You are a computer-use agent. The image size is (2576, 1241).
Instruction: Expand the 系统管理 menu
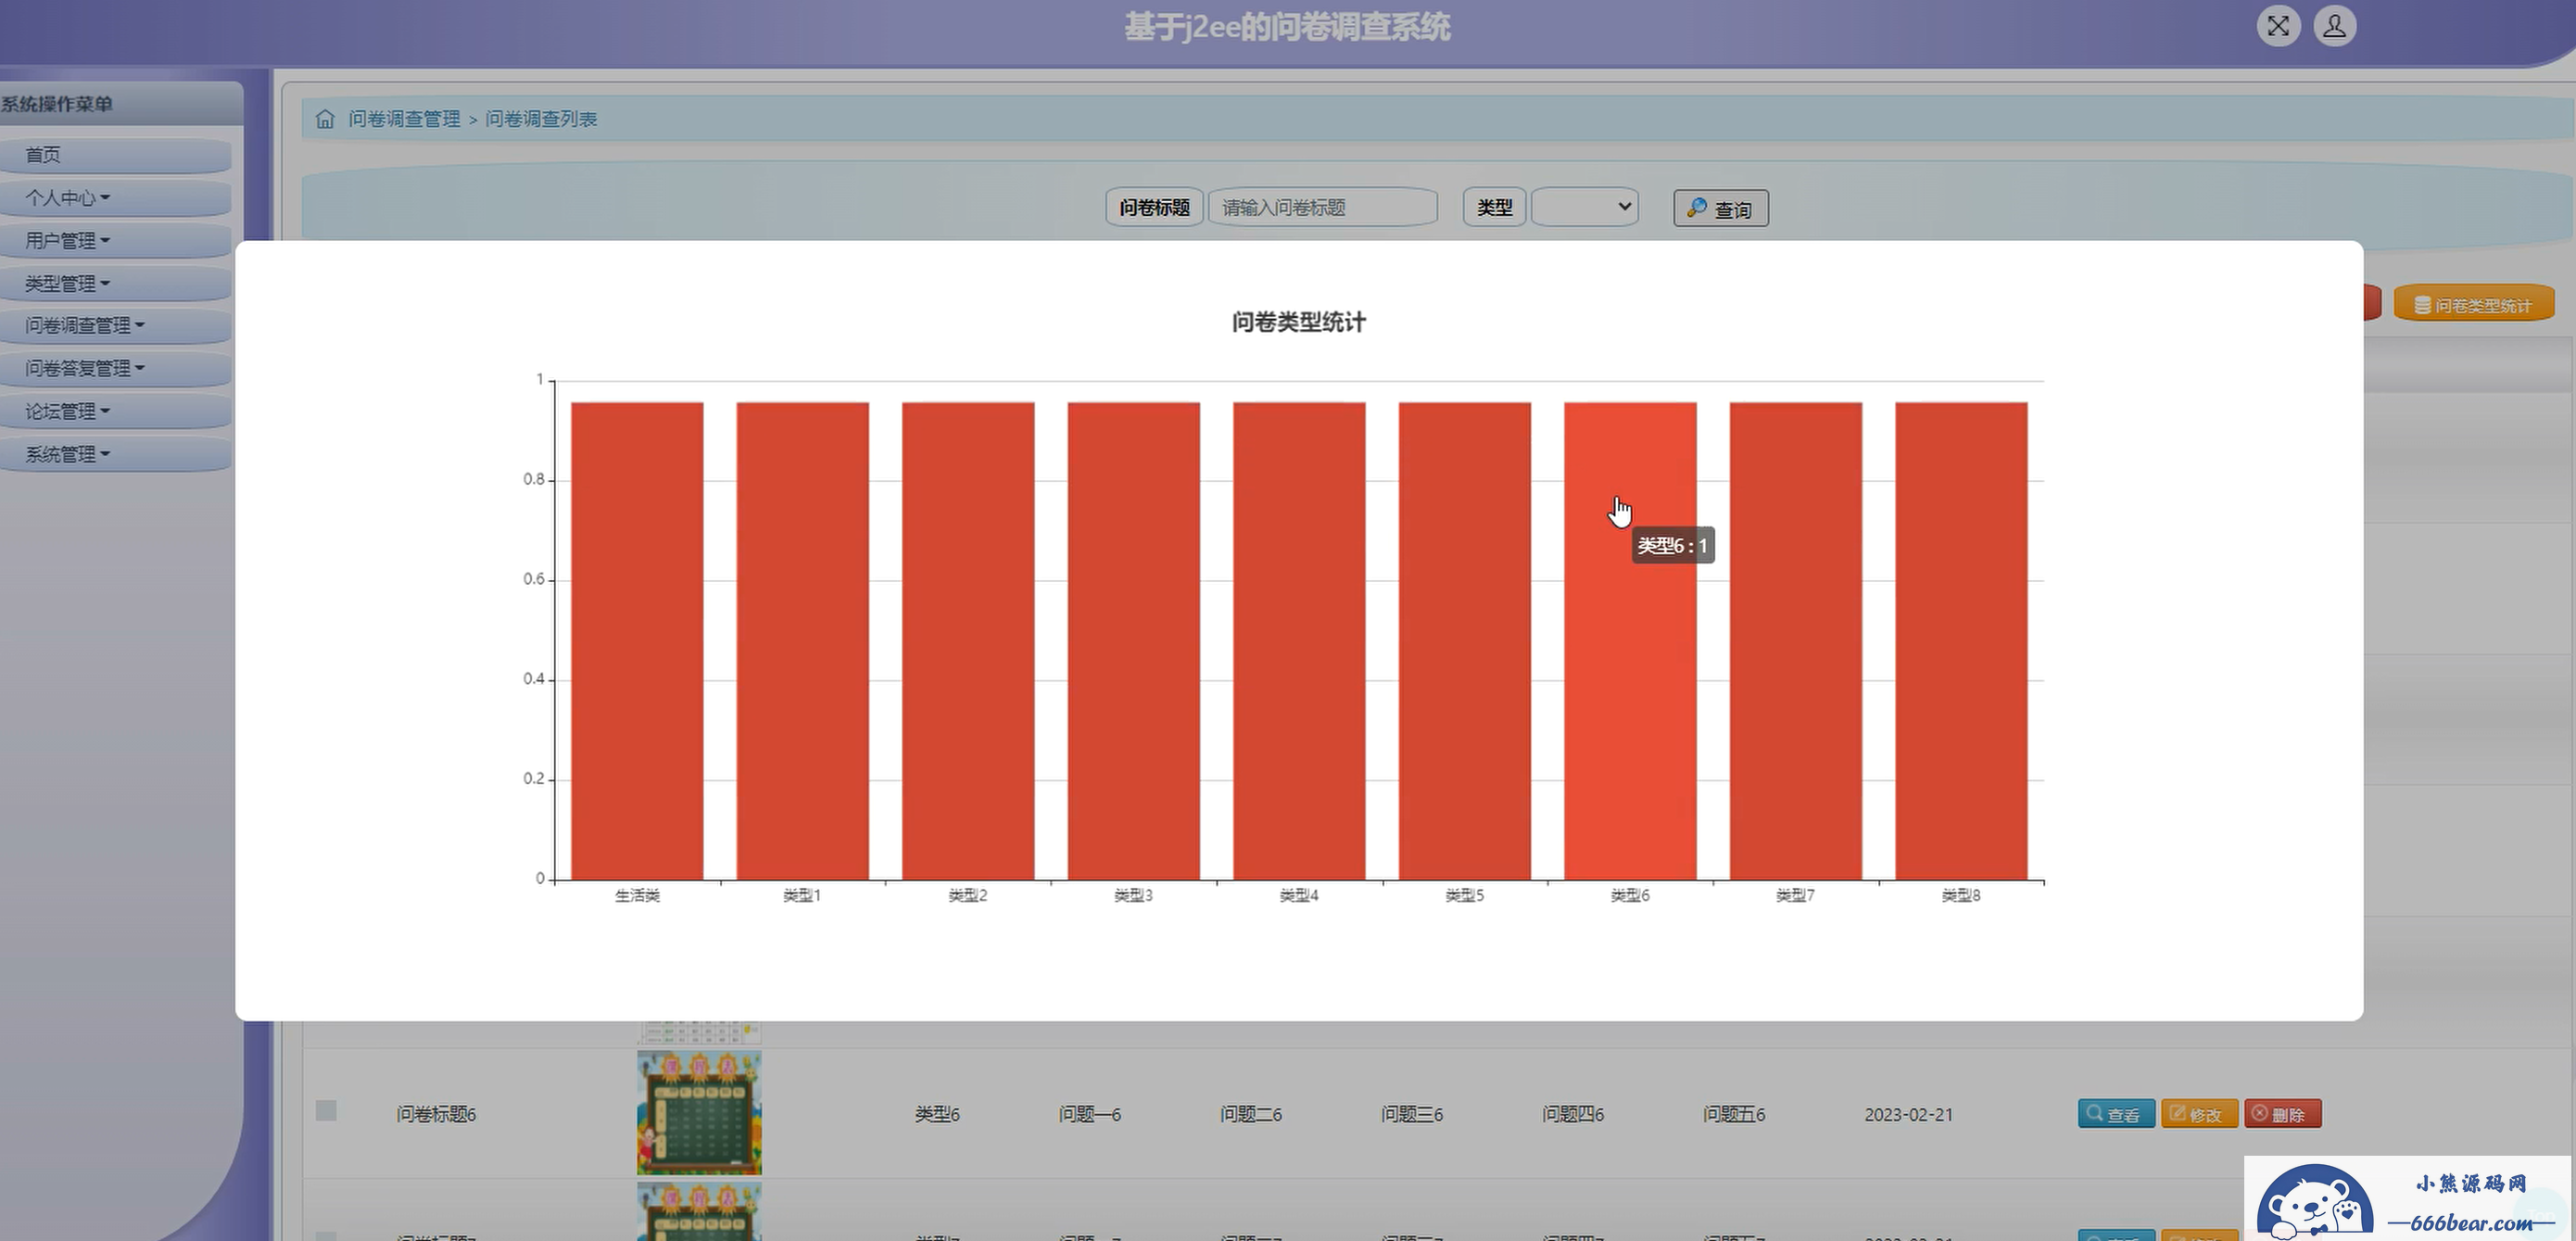pos(116,455)
